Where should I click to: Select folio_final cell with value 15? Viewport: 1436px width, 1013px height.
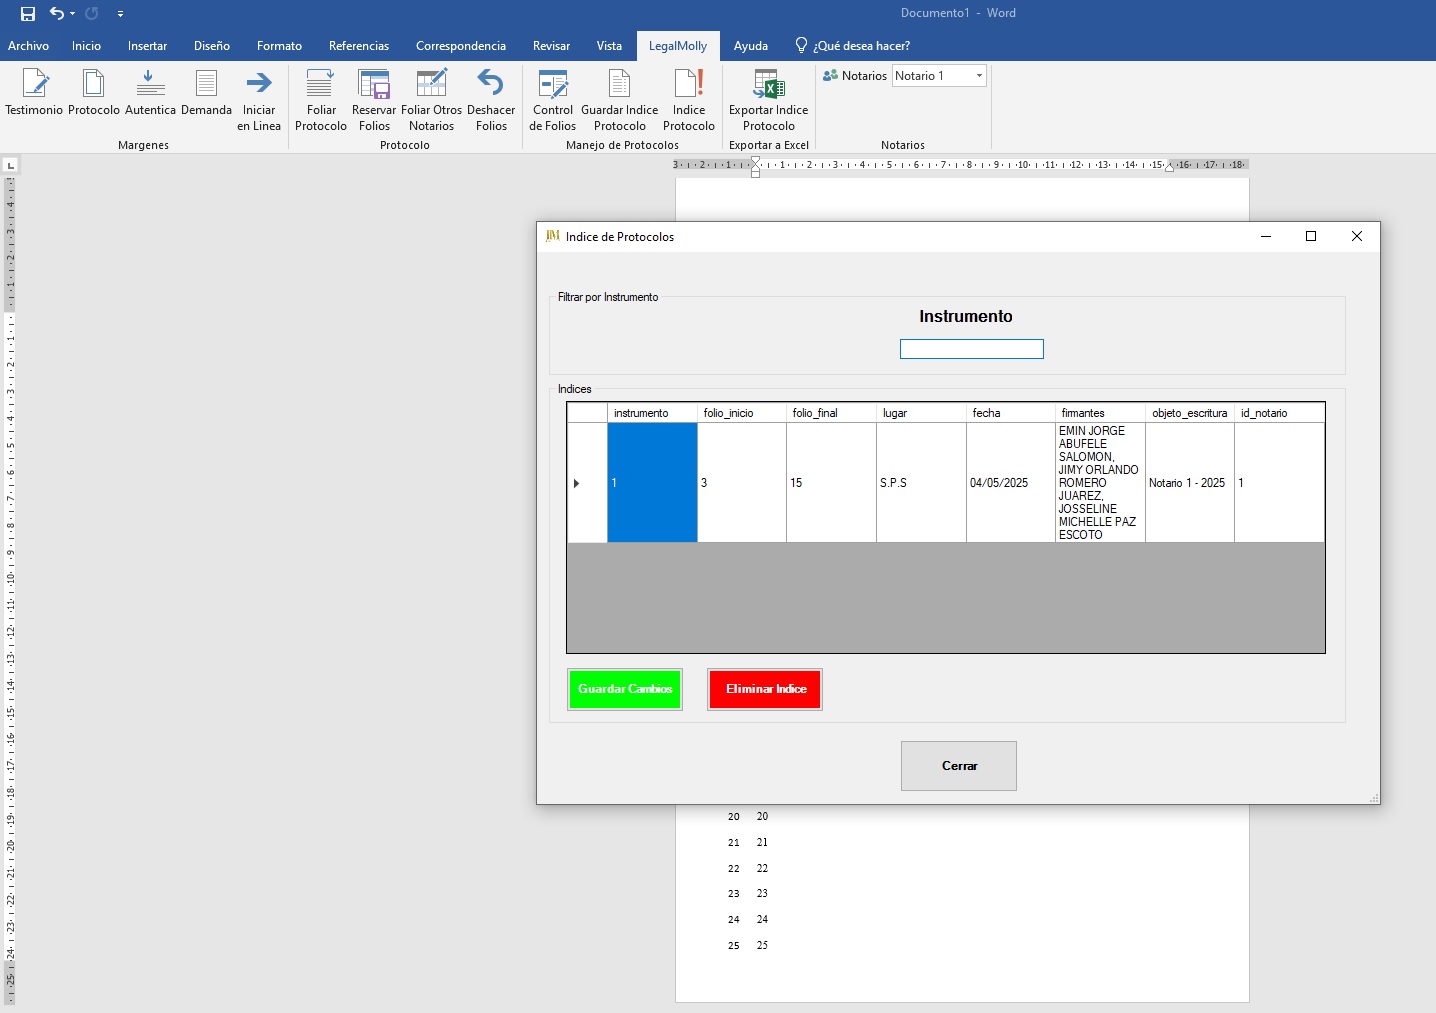pyautogui.click(x=832, y=483)
